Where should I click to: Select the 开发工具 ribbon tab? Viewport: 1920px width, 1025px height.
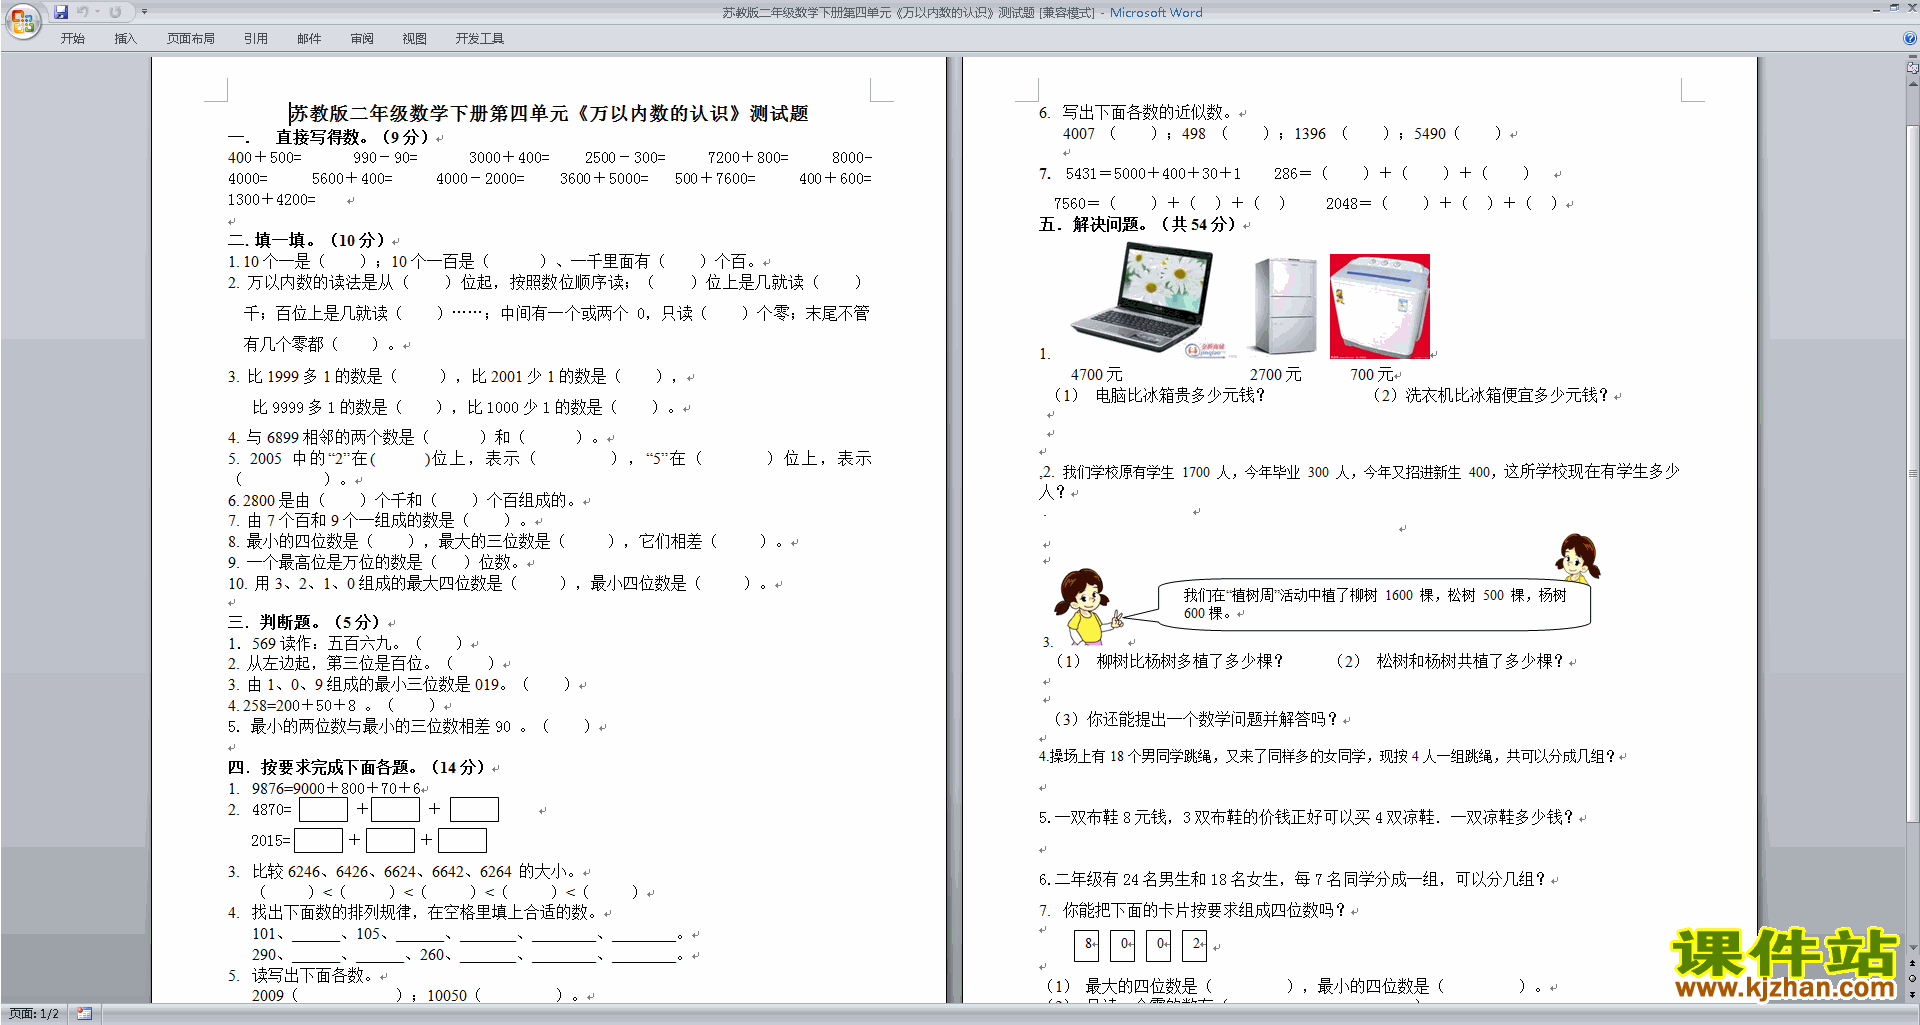tap(479, 39)
